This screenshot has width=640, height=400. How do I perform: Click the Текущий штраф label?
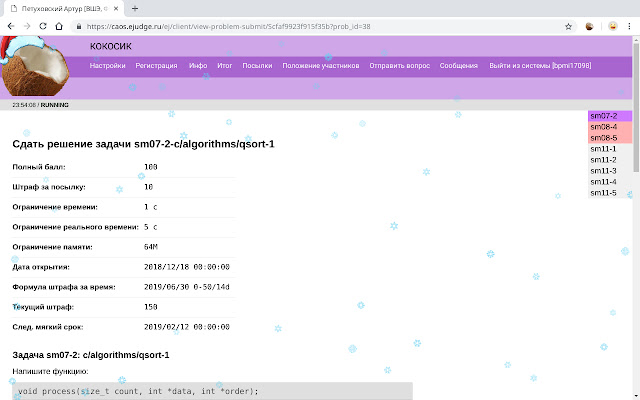point(43,307)
